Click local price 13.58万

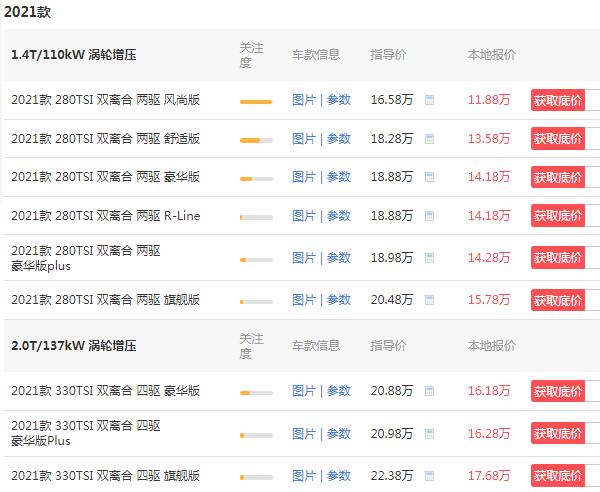[x=489, y=138]
